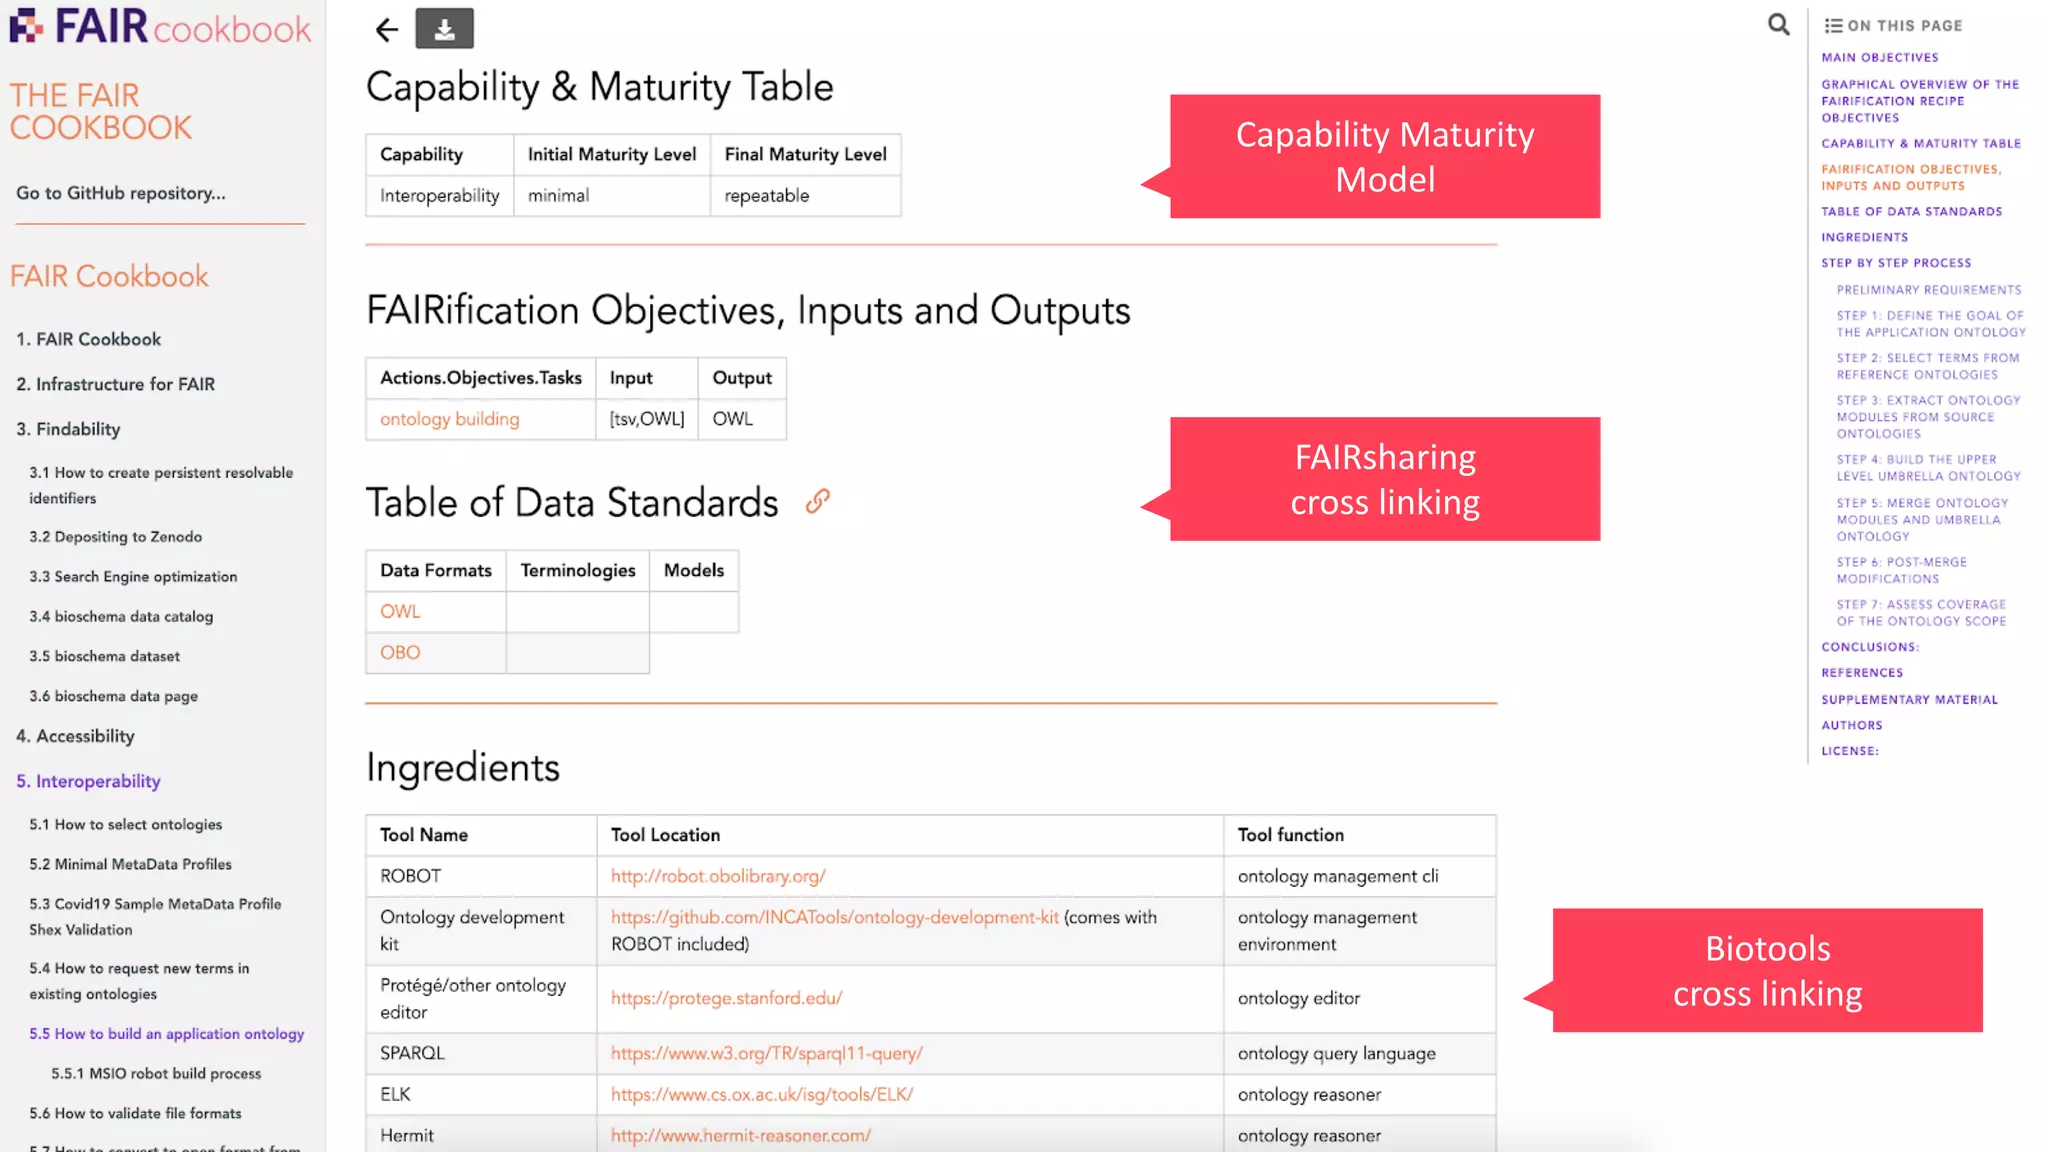Jump to Capability & Maturity Table section
The image size is (2048, 1152).
(1921, 144)
